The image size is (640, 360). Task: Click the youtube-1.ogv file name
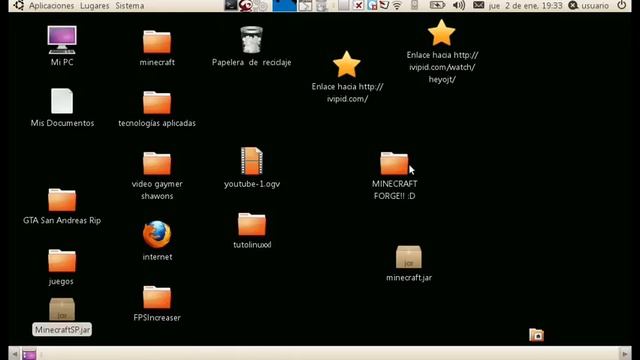[252, 184]
